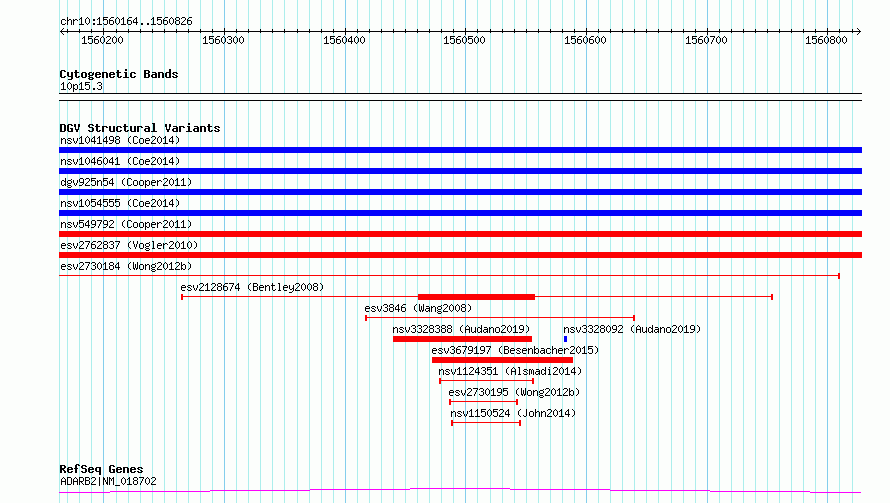Open gene label ADARB2|NM_018702

point(108,481)
